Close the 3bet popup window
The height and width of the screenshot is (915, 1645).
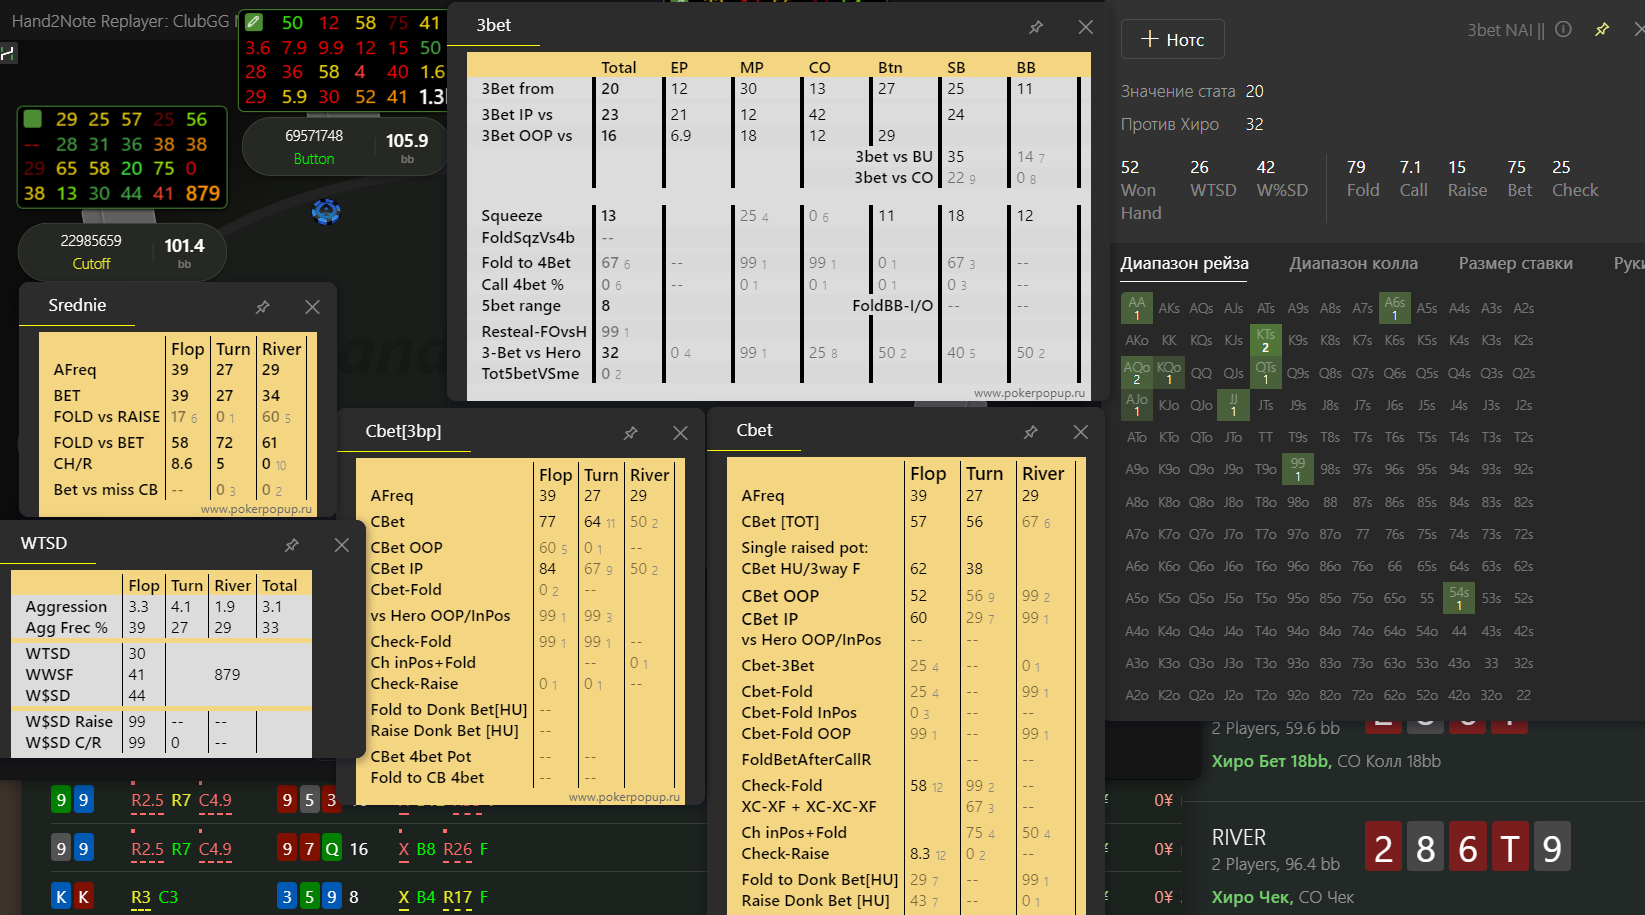(x=1085, y=27)
